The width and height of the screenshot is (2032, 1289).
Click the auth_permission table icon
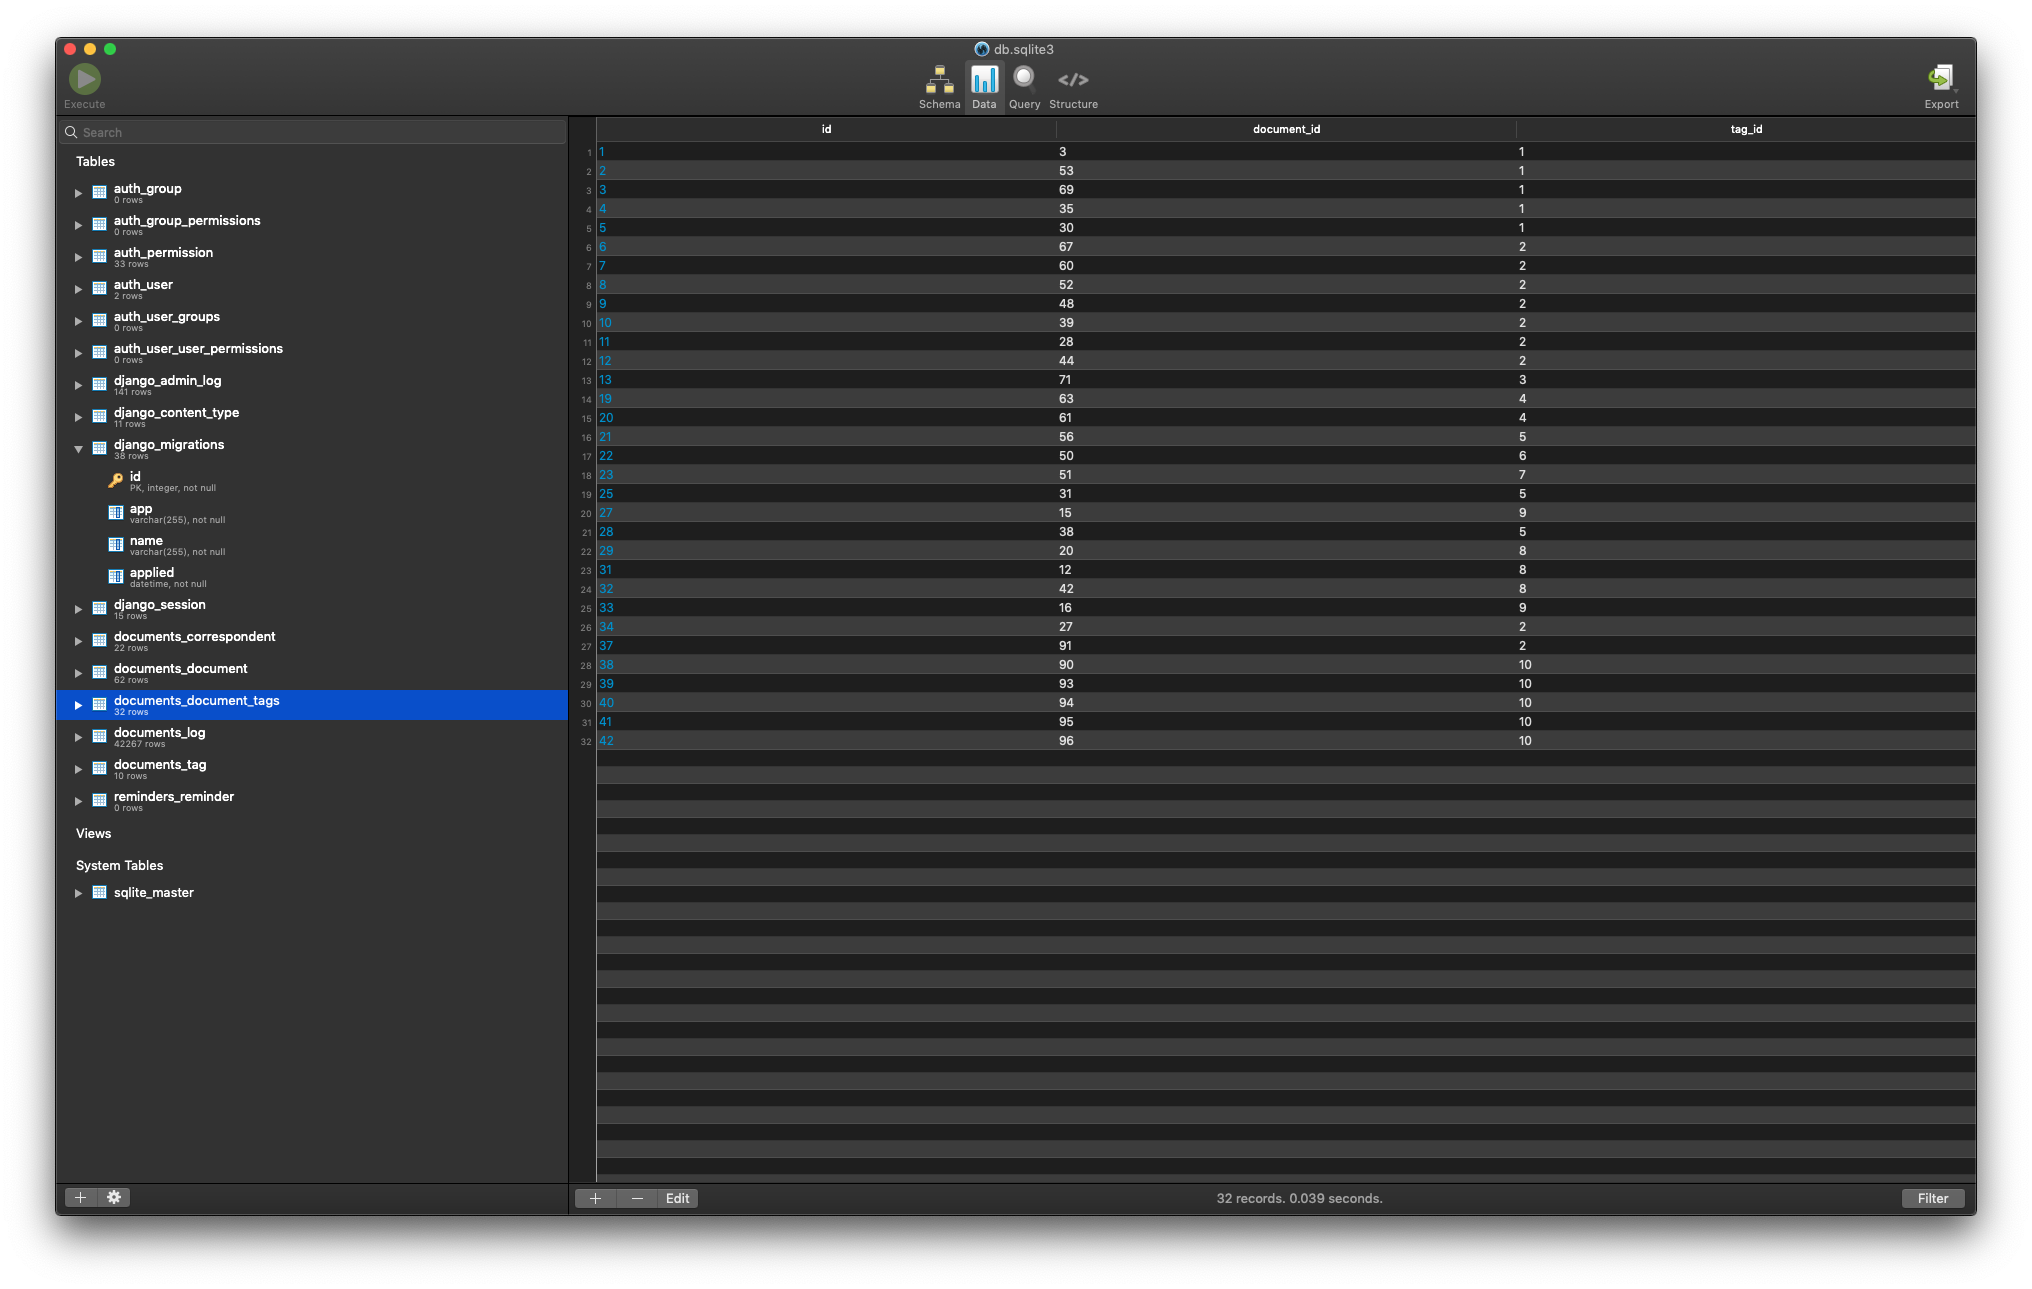click(x=100, y=256)
